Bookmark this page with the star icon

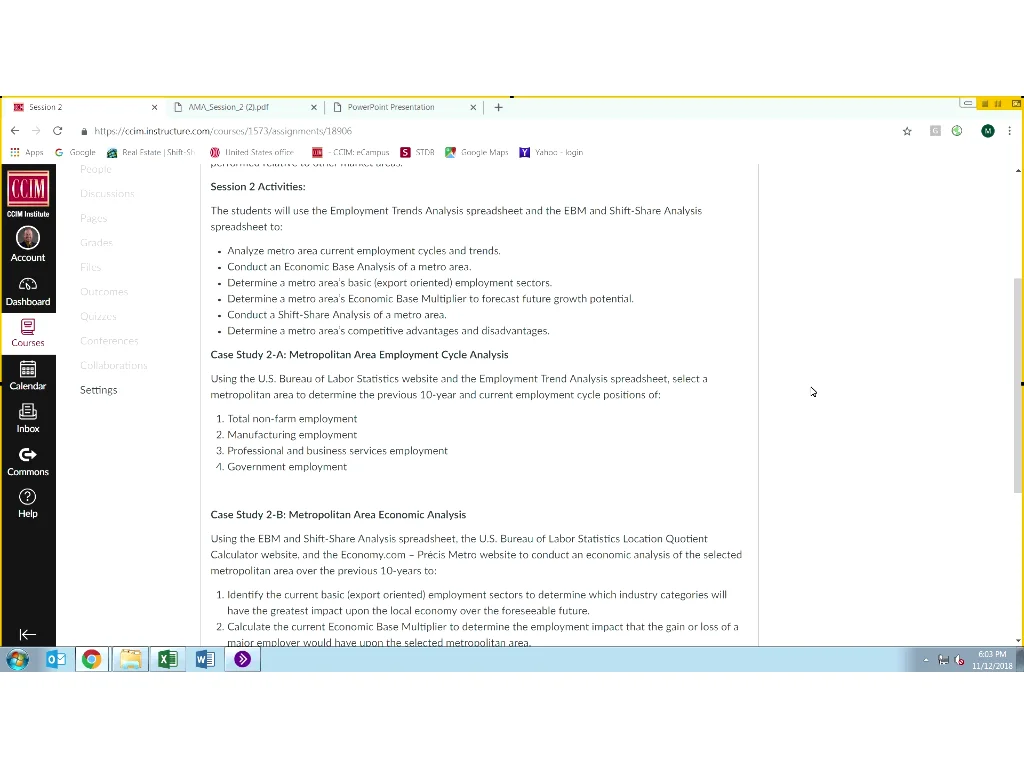(x=907, y=131)
